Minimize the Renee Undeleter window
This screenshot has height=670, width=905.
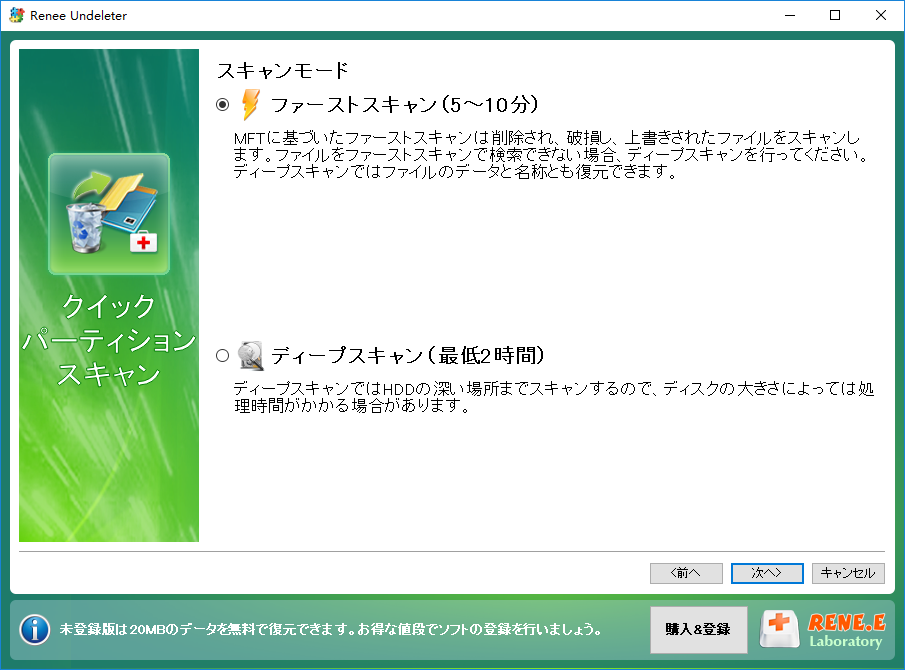click(790, 15)
